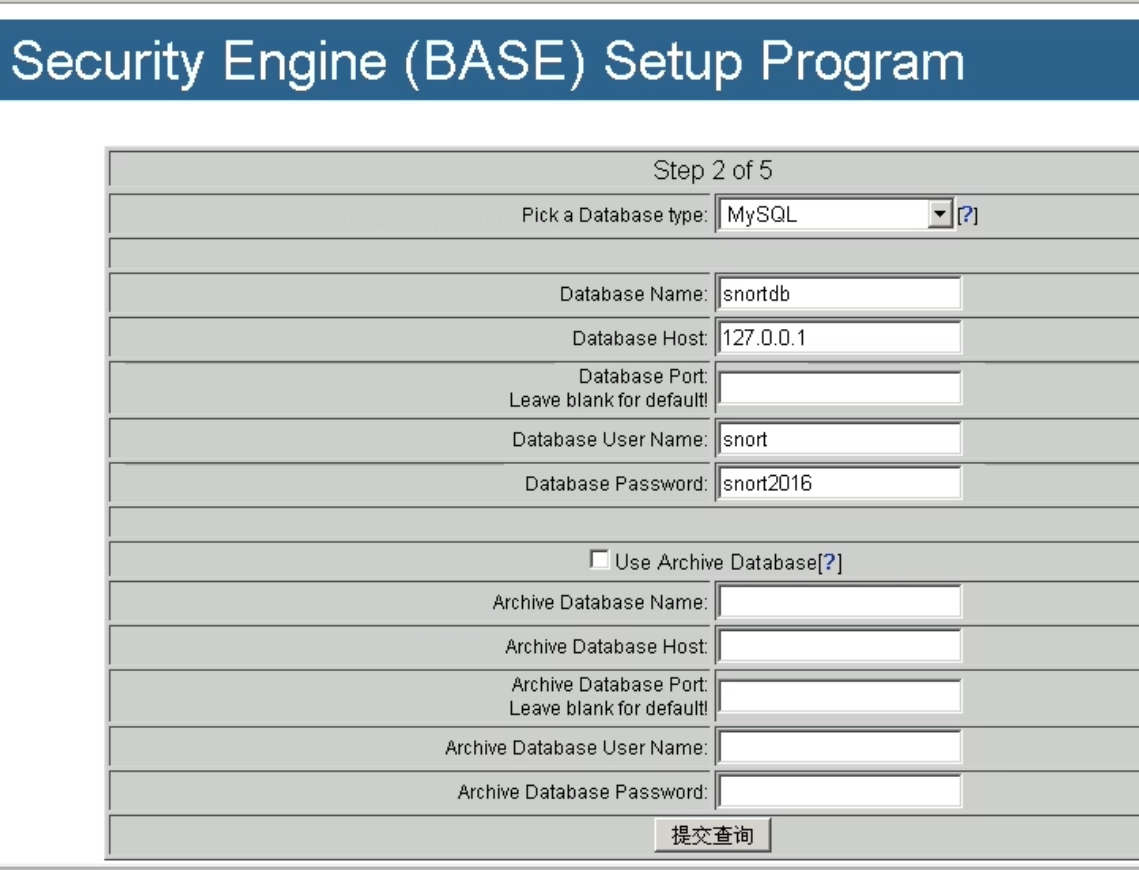Viewport: 1139px width, 870px height.
Task: Click the dropdown arrow beside MySQL
Action: tap(939, 215)
